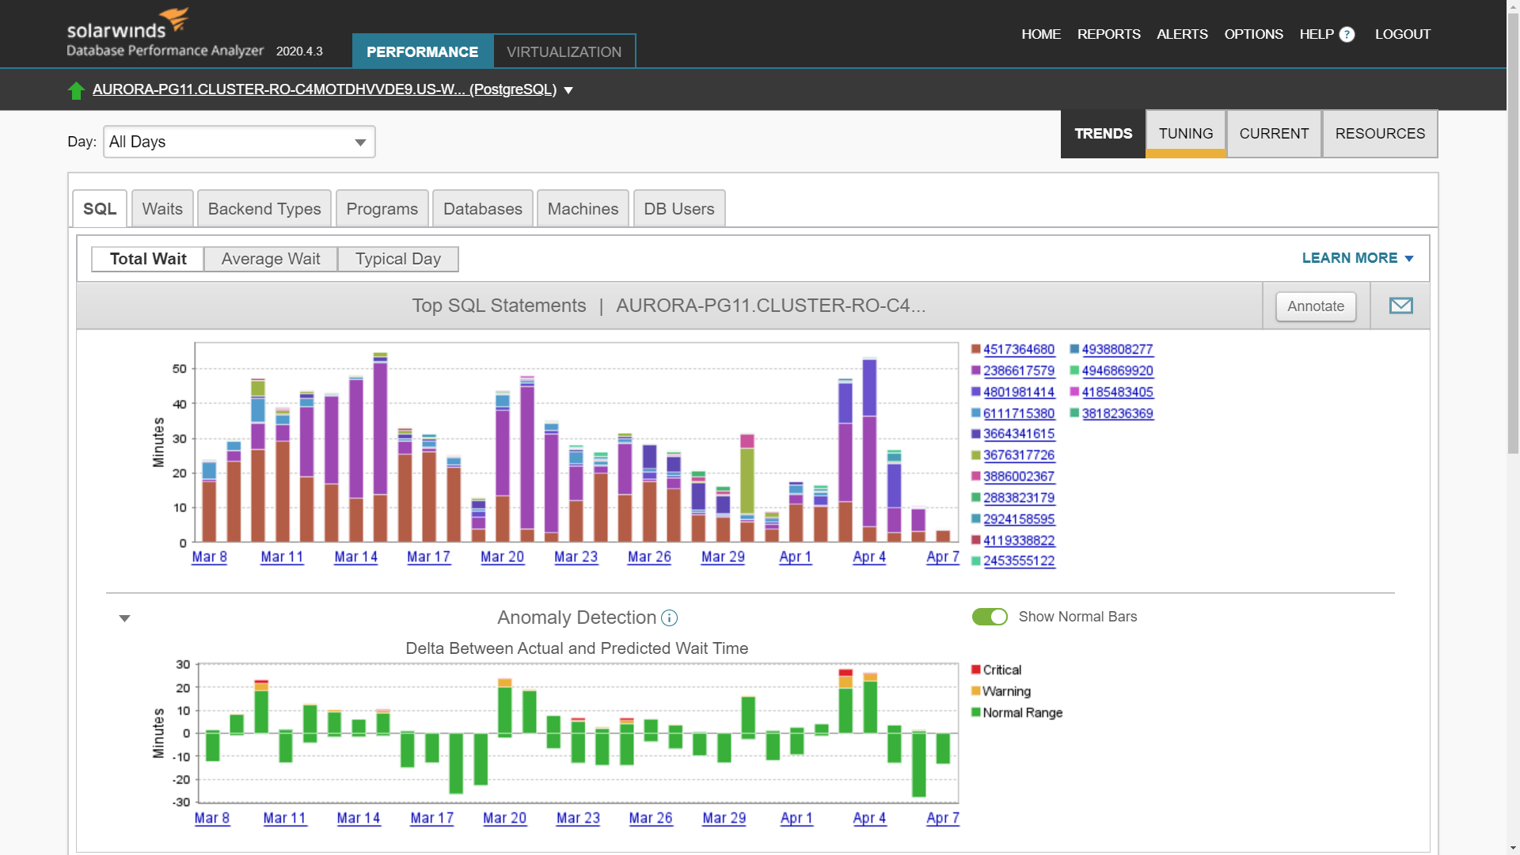1520x855 pixels.
Task: Open SQL statement 4517364680
Action: (x=1017, y=349)
